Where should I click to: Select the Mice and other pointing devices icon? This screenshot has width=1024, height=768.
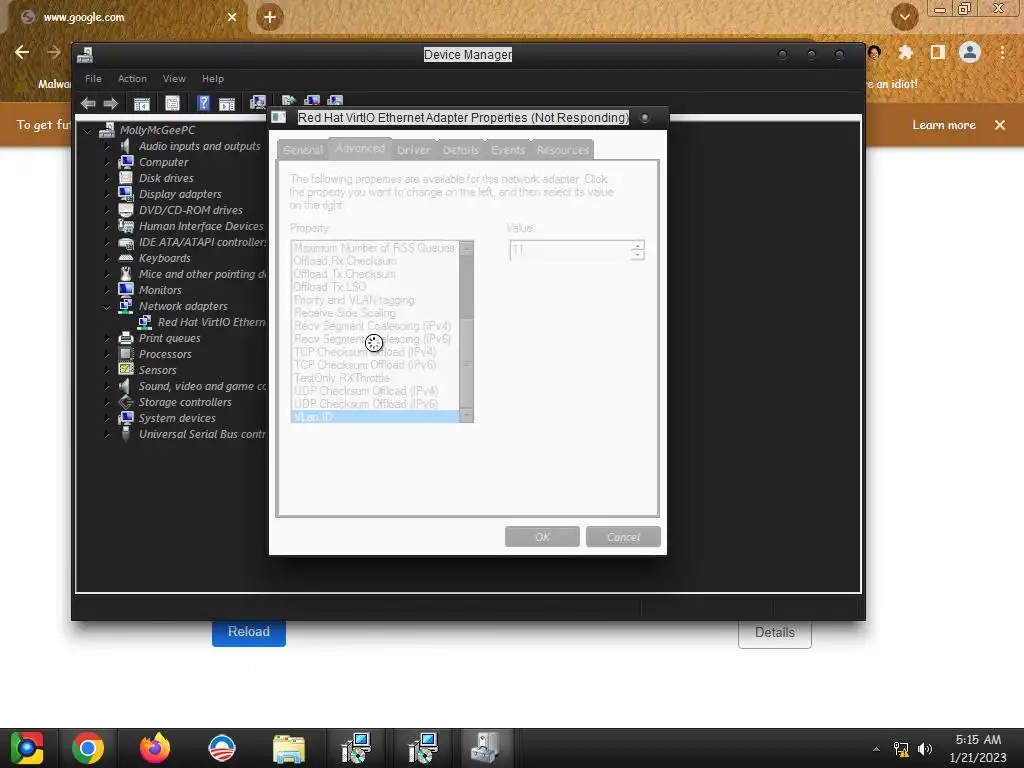coord(126,274)
